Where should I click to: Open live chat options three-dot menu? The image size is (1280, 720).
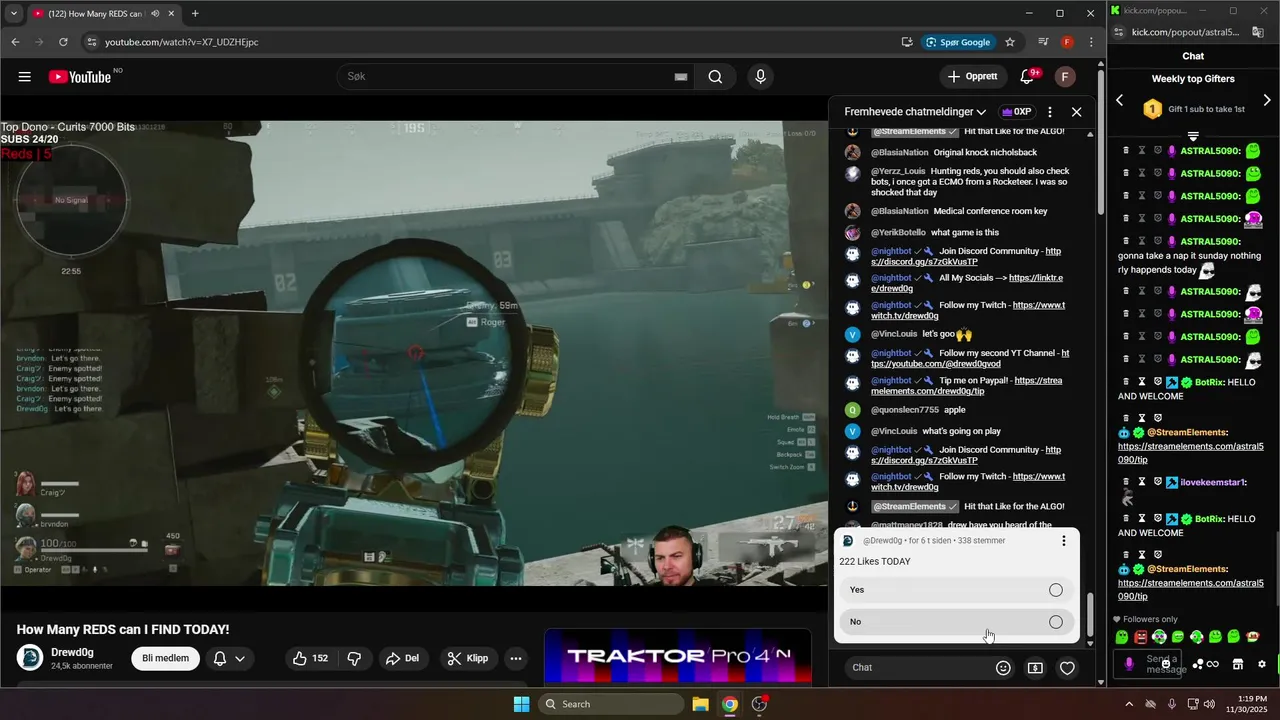click(x=1049, y=112)
